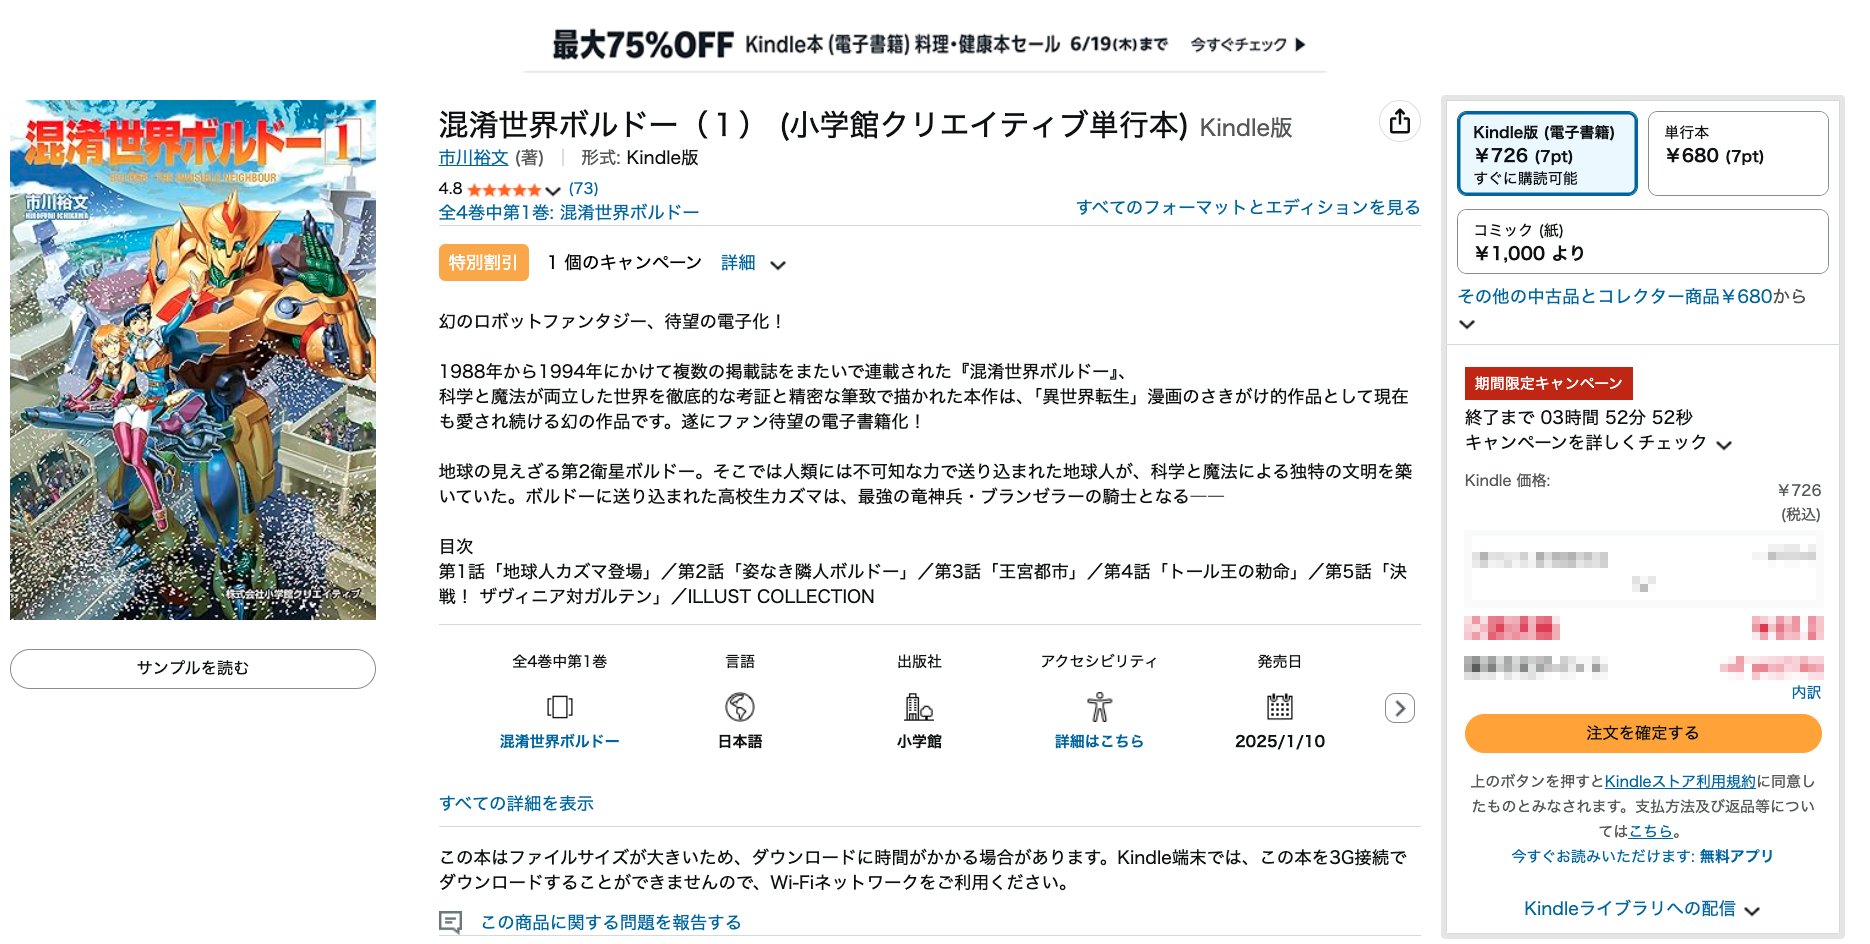Click この商品に関する問題を報告する link
Viewport: 1870px width, 944px height.
[x=611, y=922]
